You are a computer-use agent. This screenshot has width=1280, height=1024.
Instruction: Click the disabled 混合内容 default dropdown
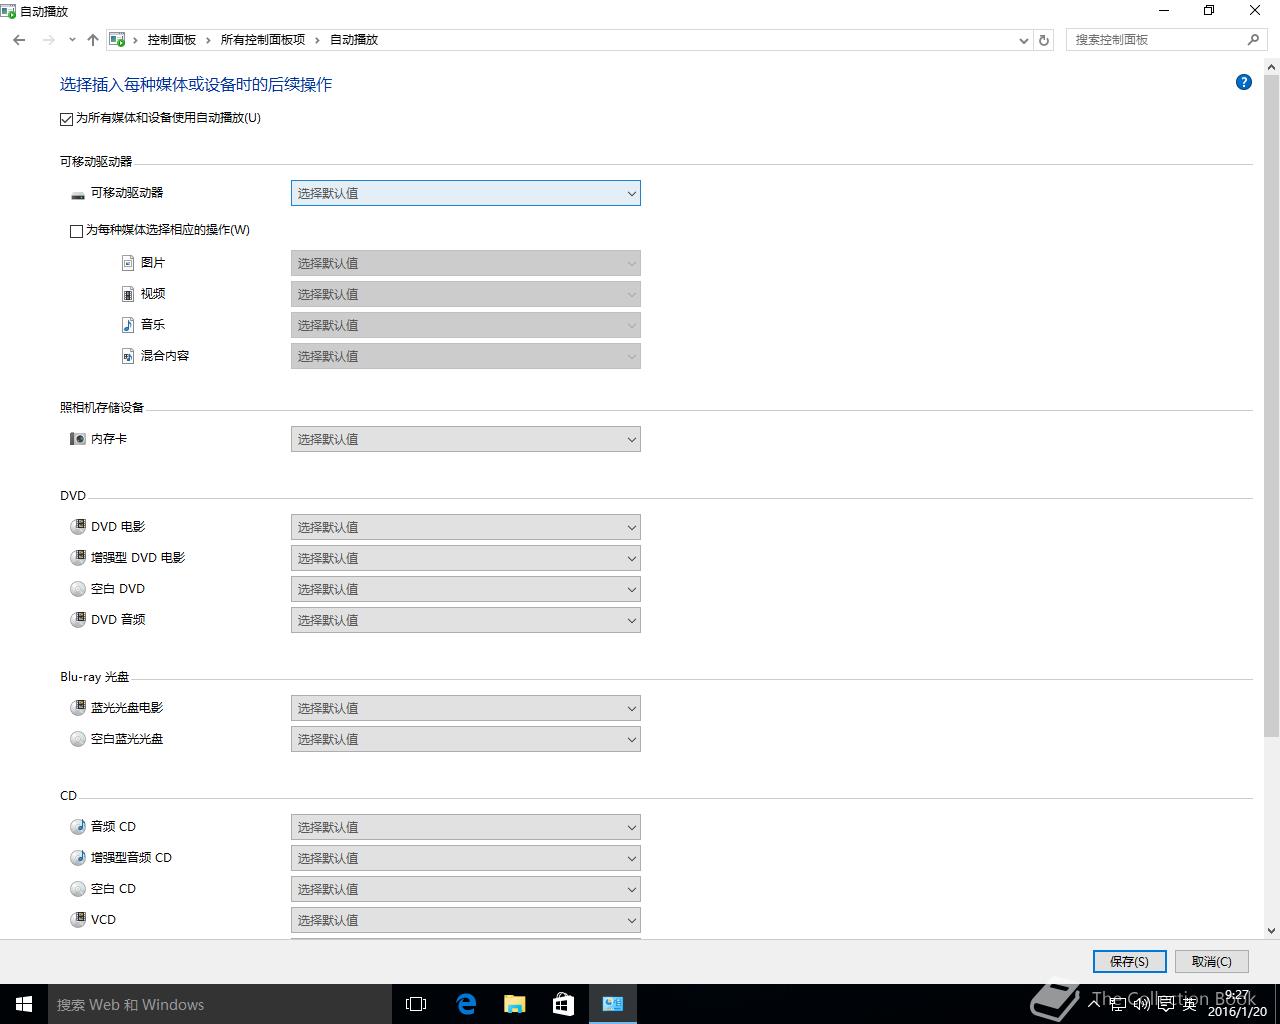(x=466, y=356)
